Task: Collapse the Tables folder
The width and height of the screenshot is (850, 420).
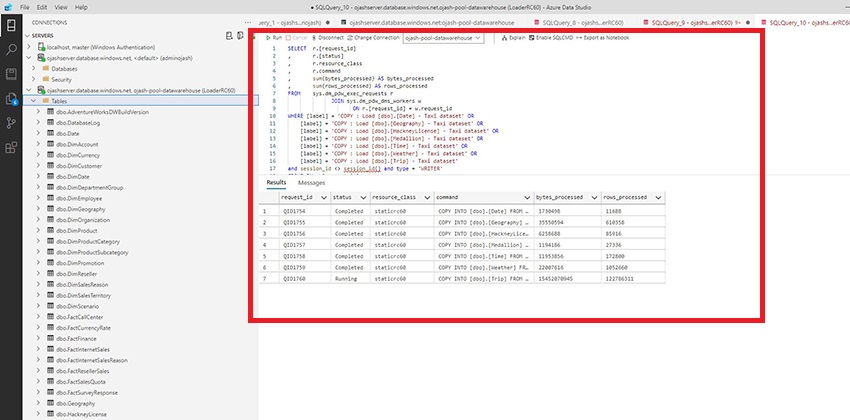Action: tap(34, 101)
